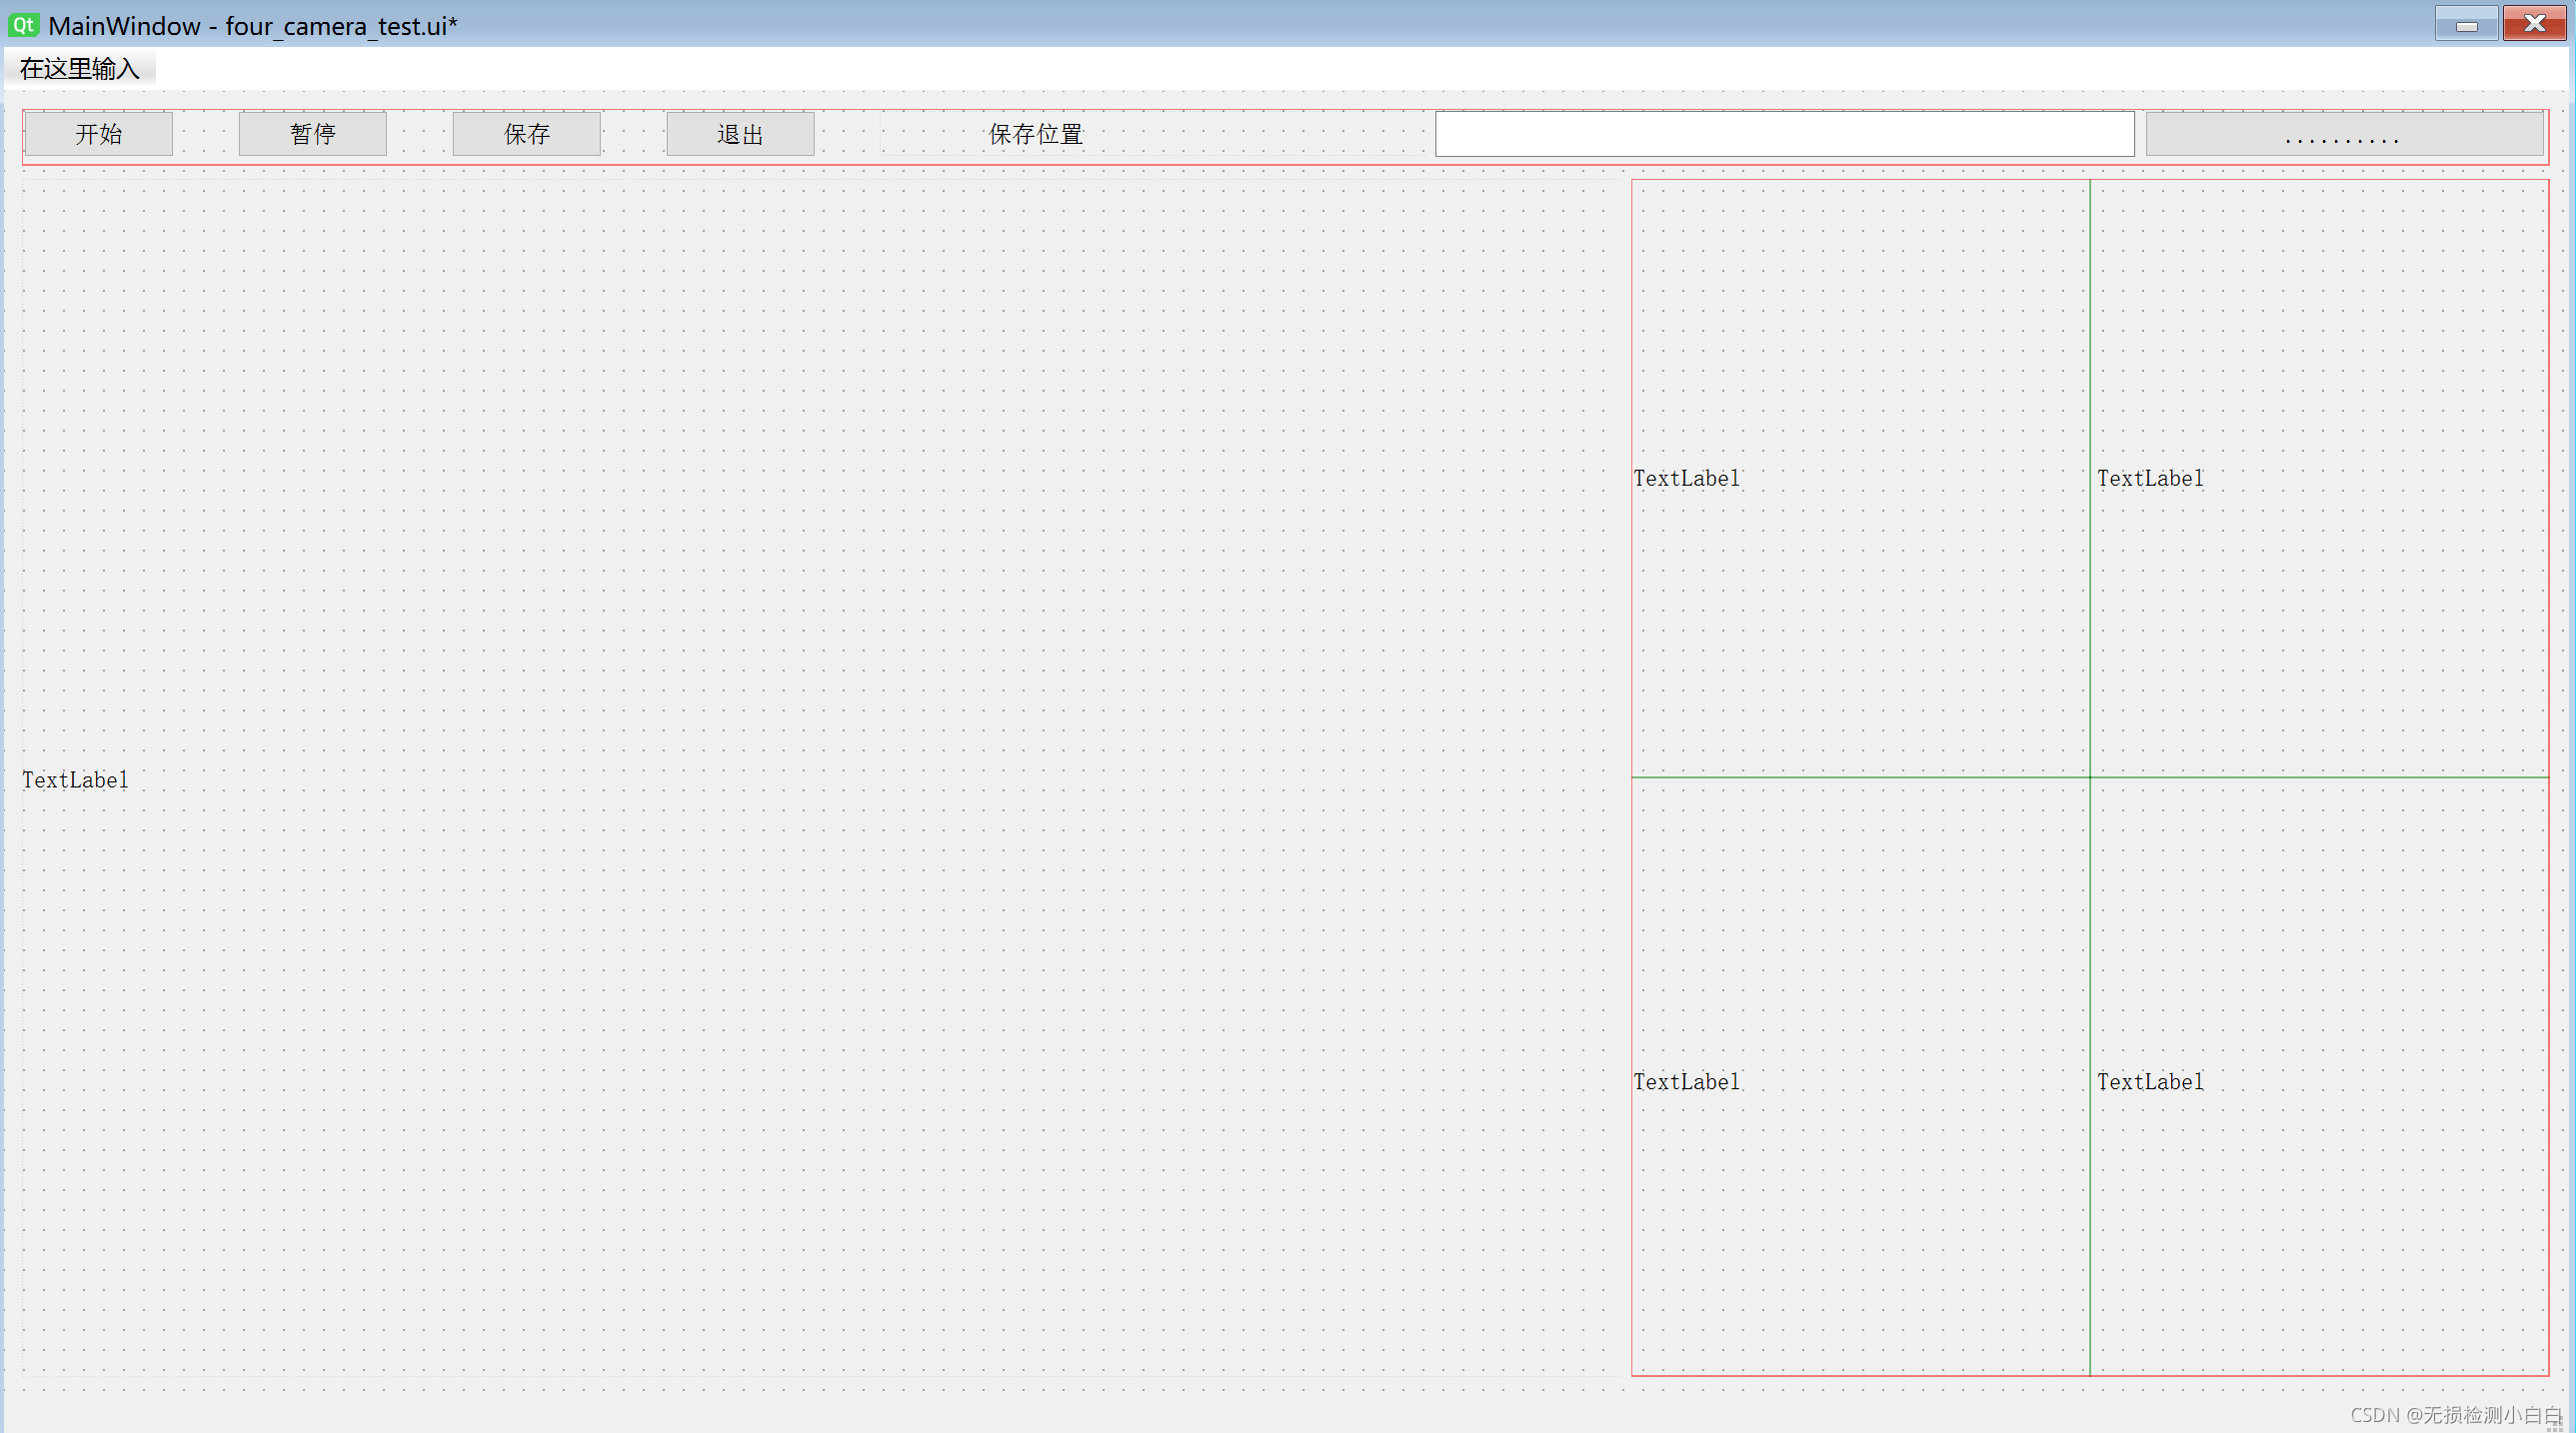Click the save path text input field

1784,134
